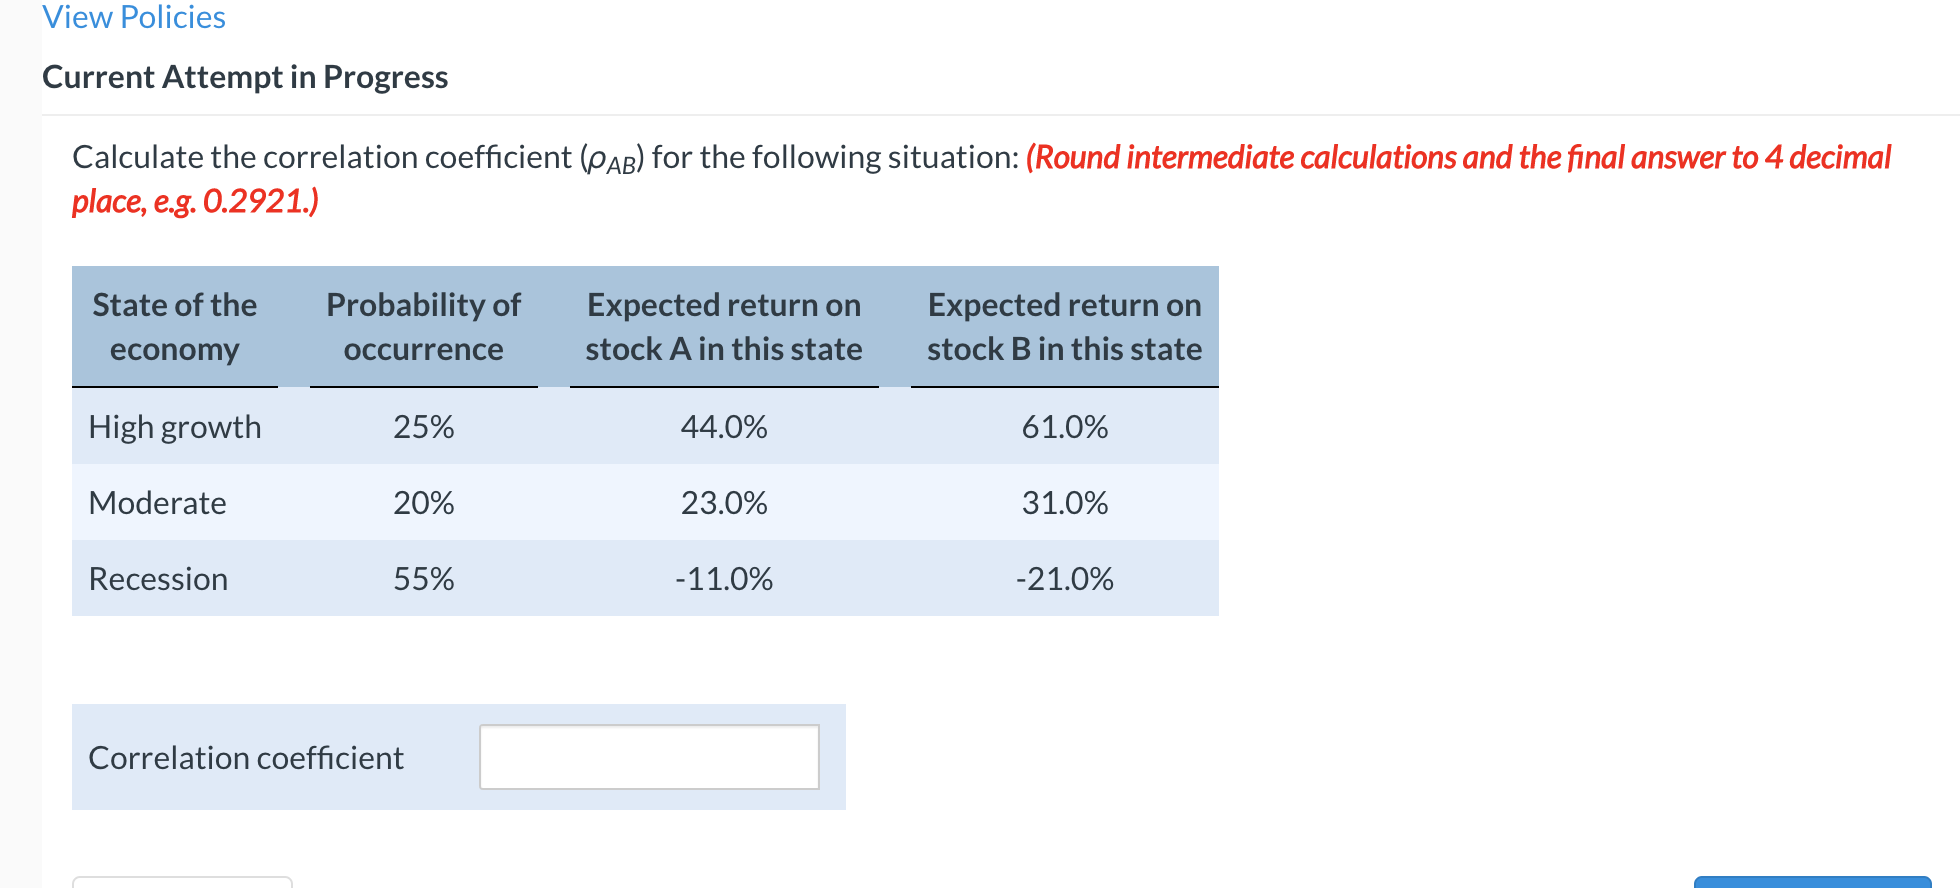This screenshot has width=1960, height=888.
Task: Click the blue submit button at bottom right
Action: click(1812, 882)
